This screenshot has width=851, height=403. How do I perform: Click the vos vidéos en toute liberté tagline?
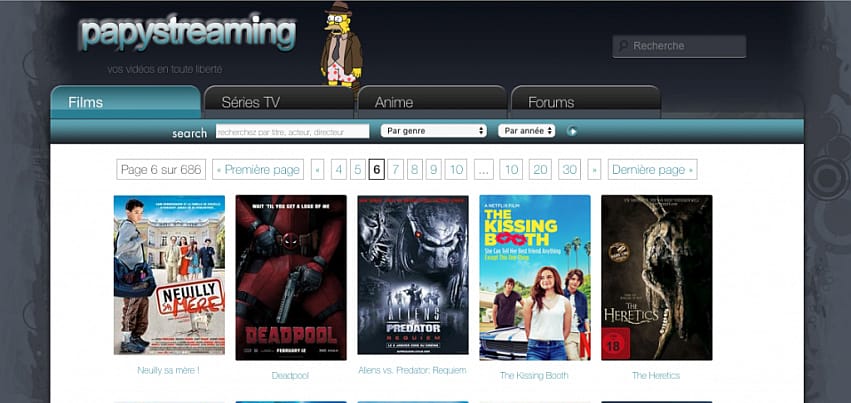164,69
